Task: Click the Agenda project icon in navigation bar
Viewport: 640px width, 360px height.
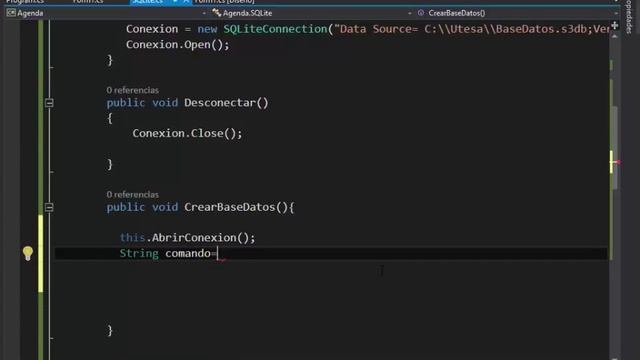Action: (11, 13)
